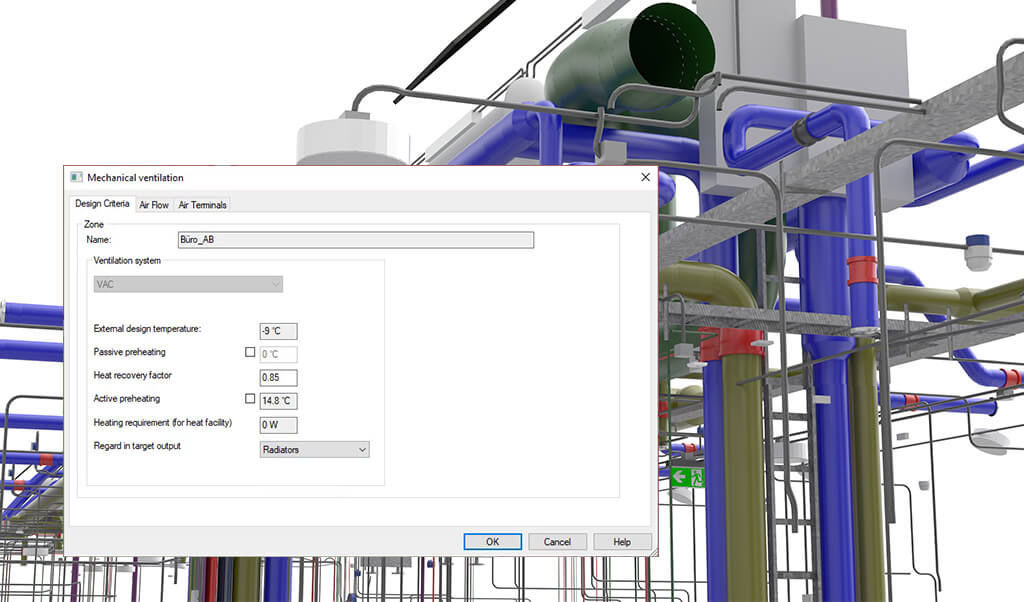
Task: Confirm settings with the OK button
Action: click(x=492, y=541)
